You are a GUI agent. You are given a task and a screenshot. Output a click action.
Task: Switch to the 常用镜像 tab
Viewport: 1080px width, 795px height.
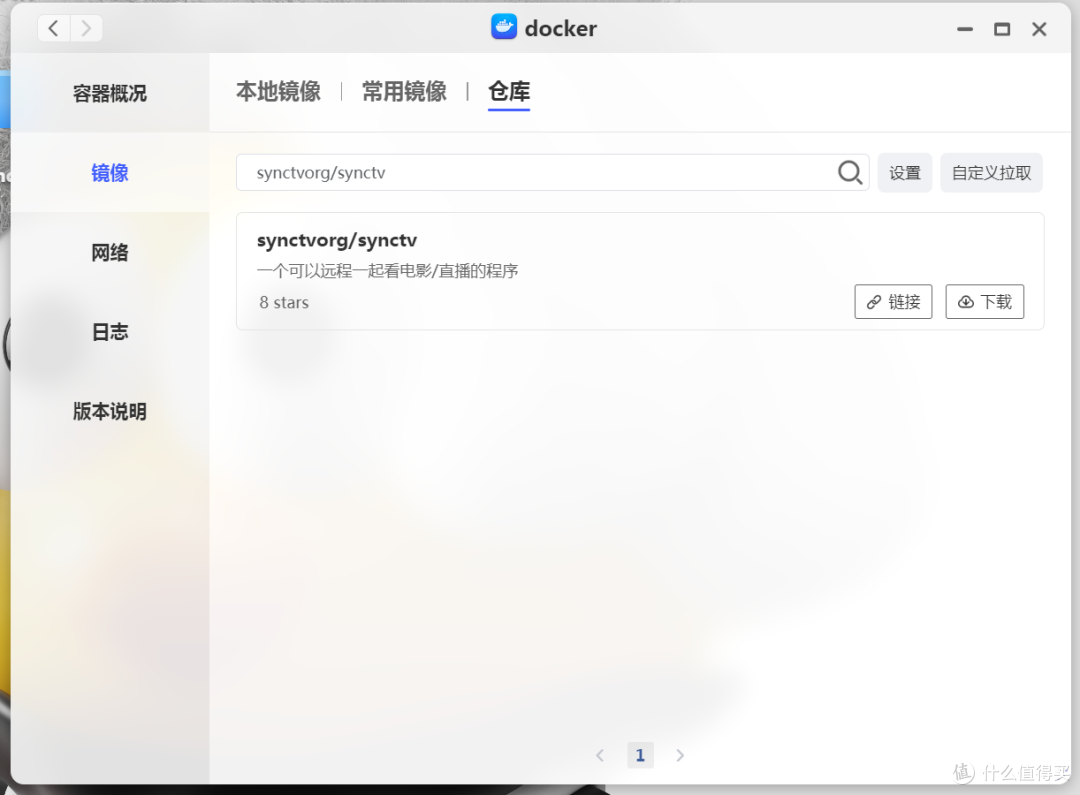coord(404,91)
